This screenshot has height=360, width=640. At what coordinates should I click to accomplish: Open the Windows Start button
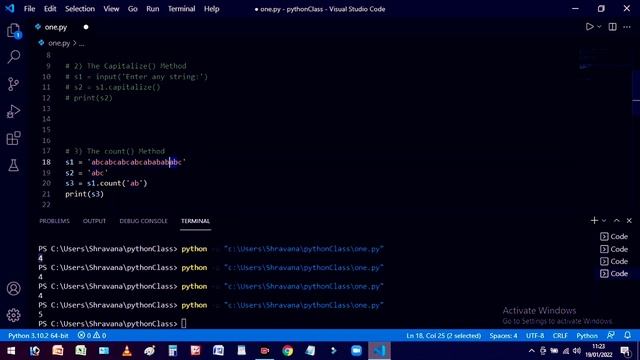[11, 351]
